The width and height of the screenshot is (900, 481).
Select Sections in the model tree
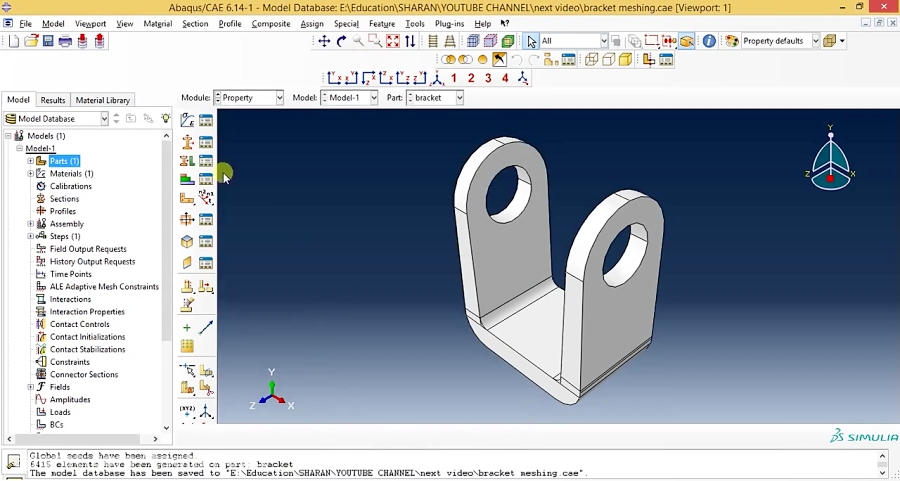tap(64, 199)
